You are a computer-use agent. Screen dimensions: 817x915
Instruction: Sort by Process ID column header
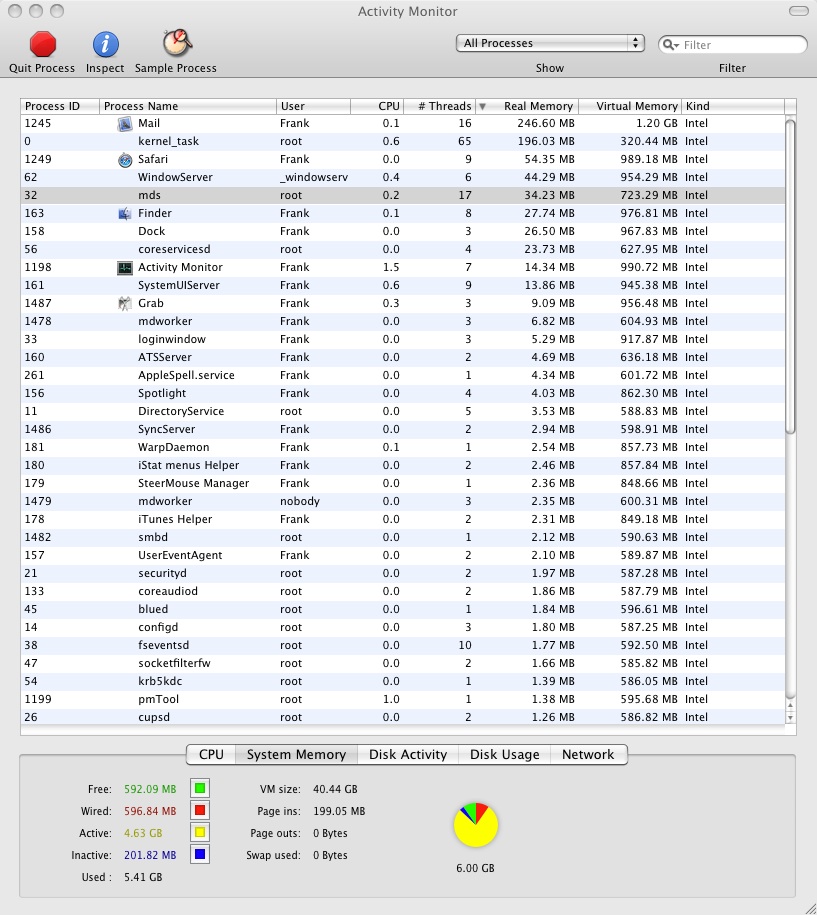(x=60, y=106)
